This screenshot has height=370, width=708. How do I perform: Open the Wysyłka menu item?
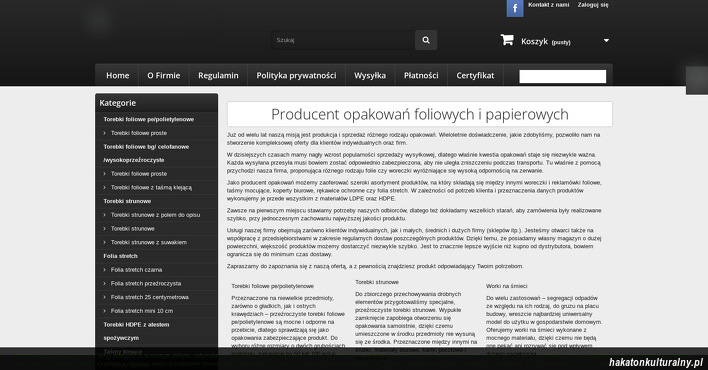click(x=370, y=75)
